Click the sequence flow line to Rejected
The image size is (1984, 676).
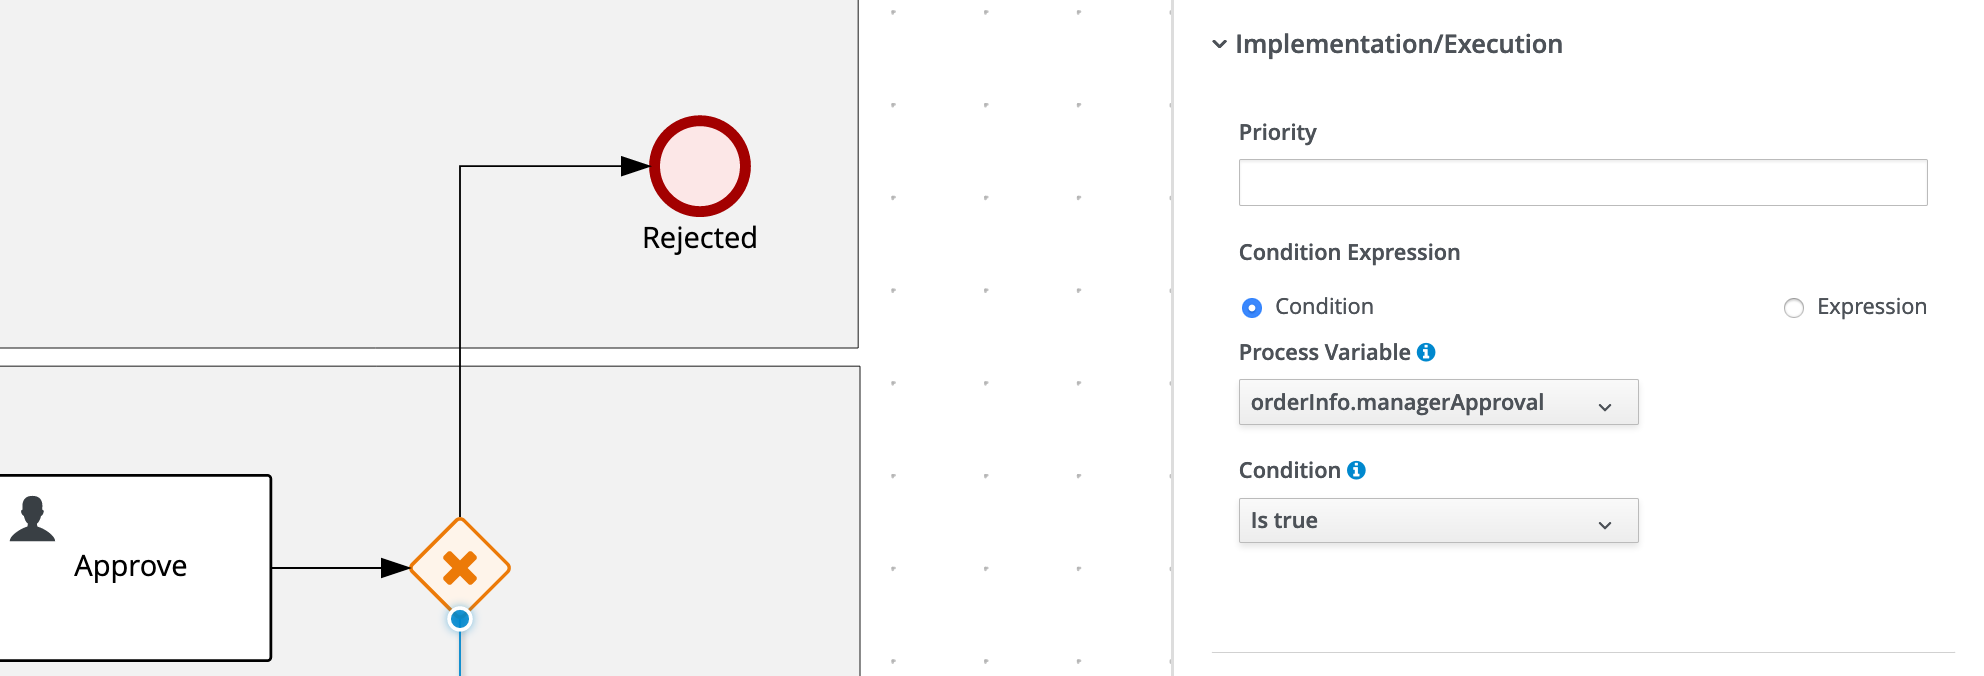(x=460, y=330)
